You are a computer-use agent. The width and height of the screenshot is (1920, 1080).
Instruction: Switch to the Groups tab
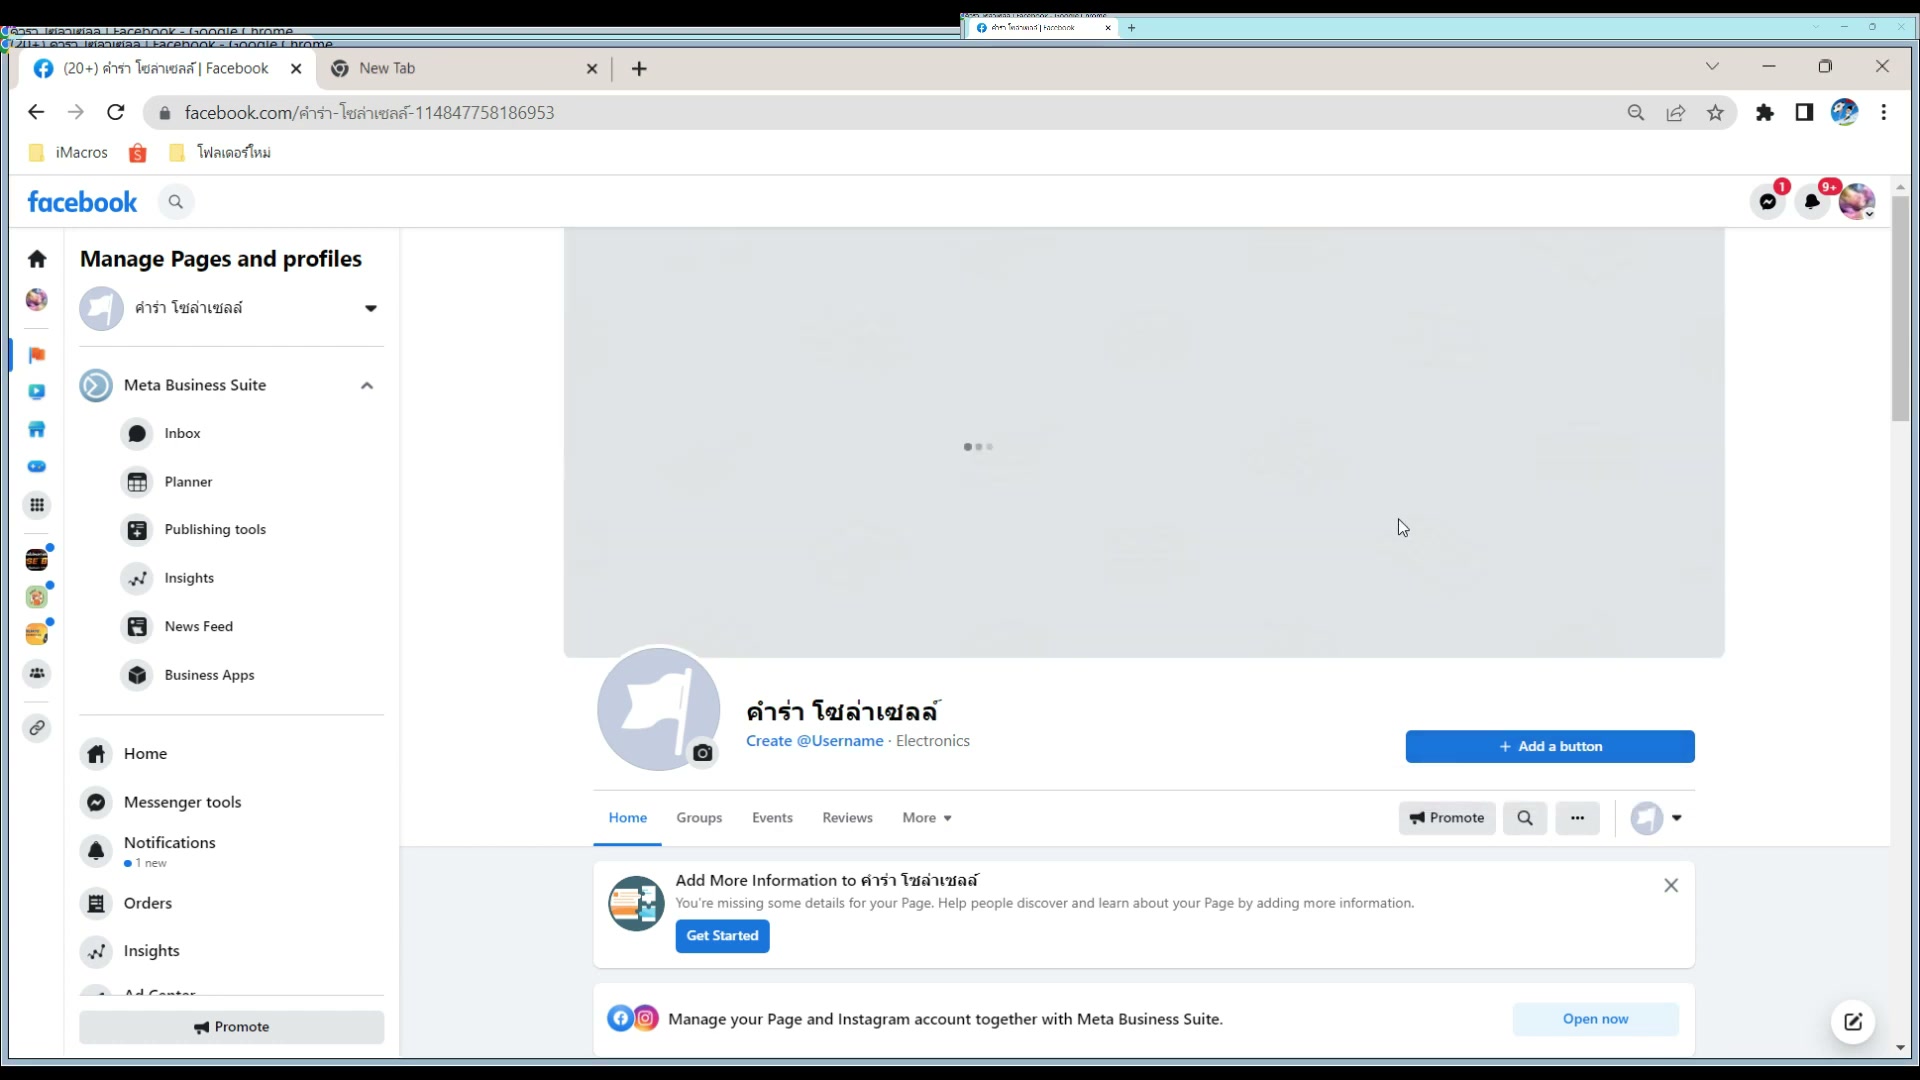699,818
